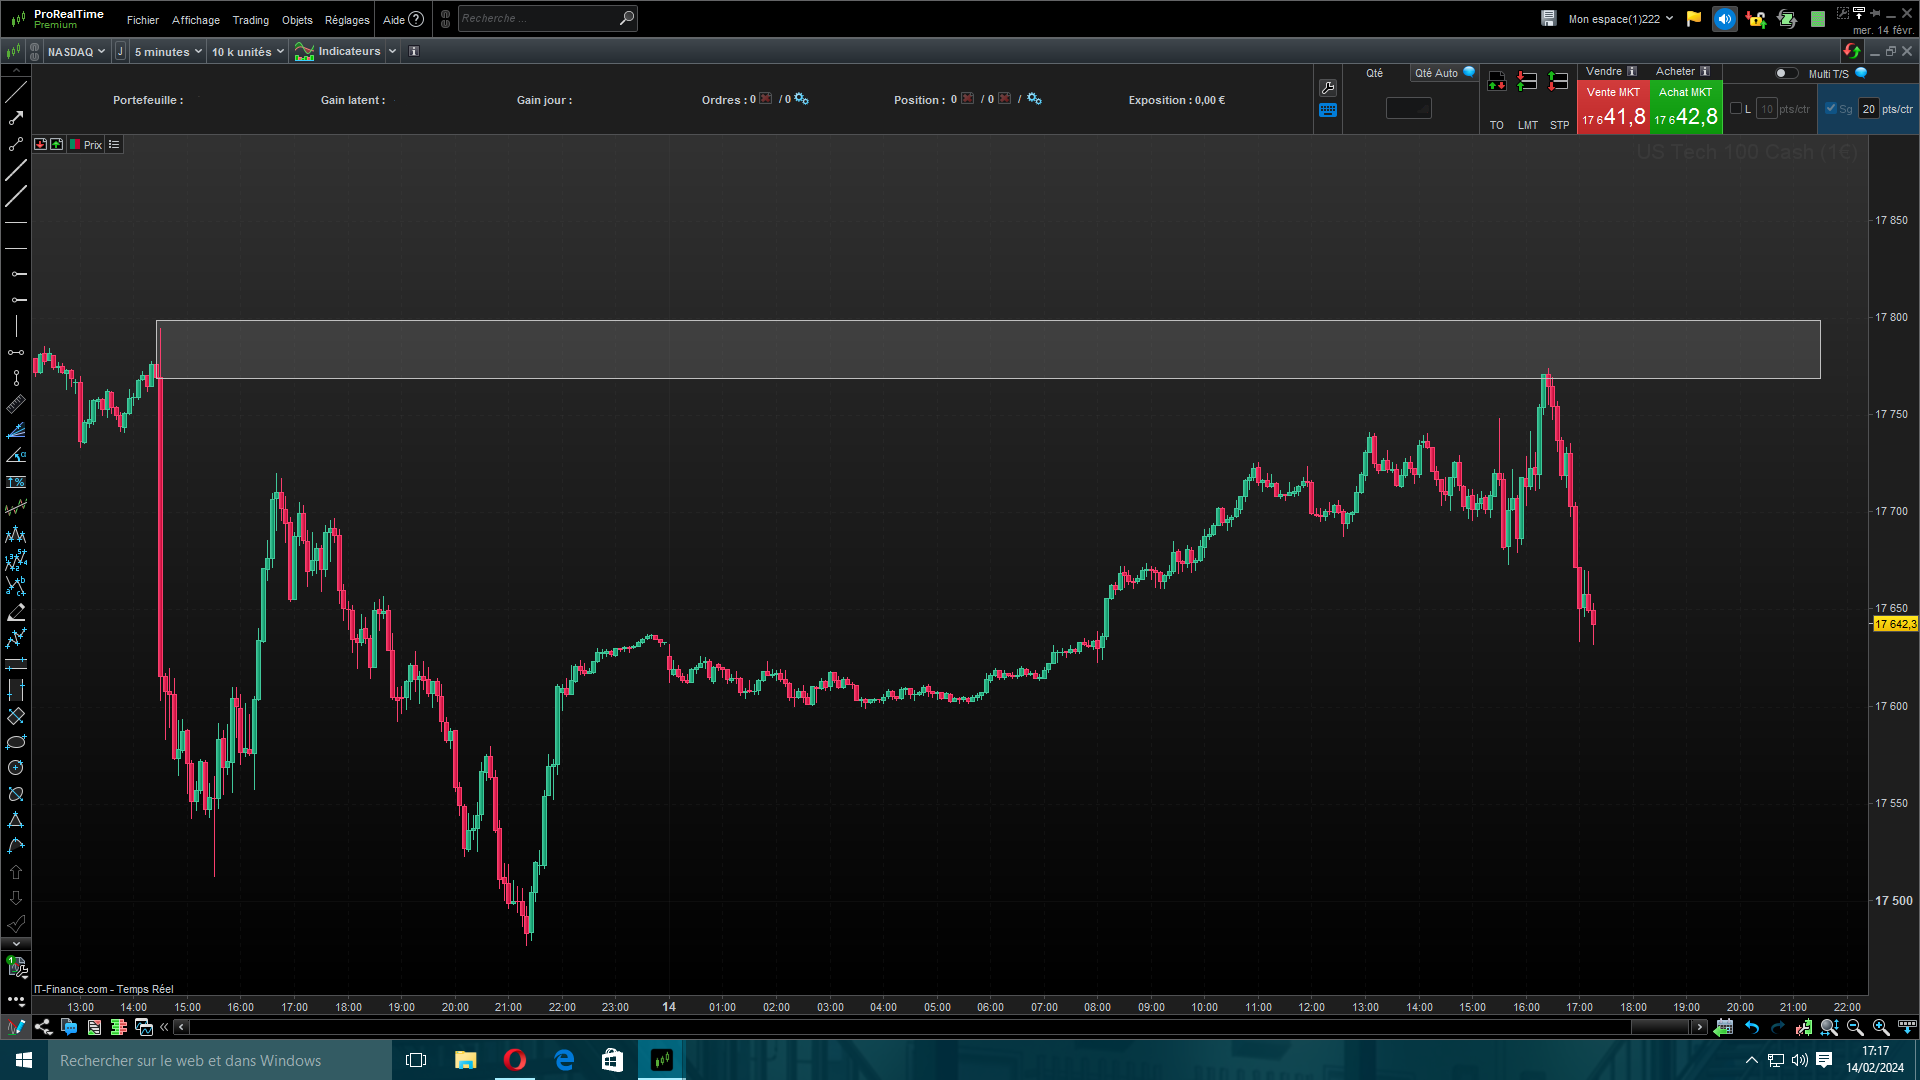Select the STP stop order icon
The width and height of the screenshot is (1920, 1080).
[x=1558, y=83]
